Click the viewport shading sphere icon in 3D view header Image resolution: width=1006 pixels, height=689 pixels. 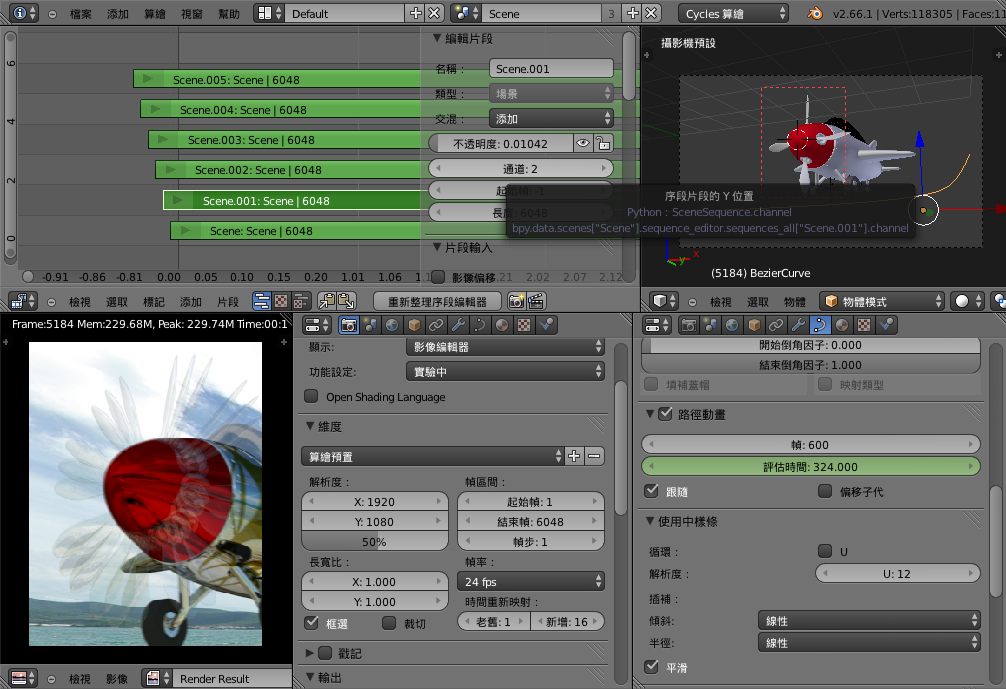click(967, 301)
